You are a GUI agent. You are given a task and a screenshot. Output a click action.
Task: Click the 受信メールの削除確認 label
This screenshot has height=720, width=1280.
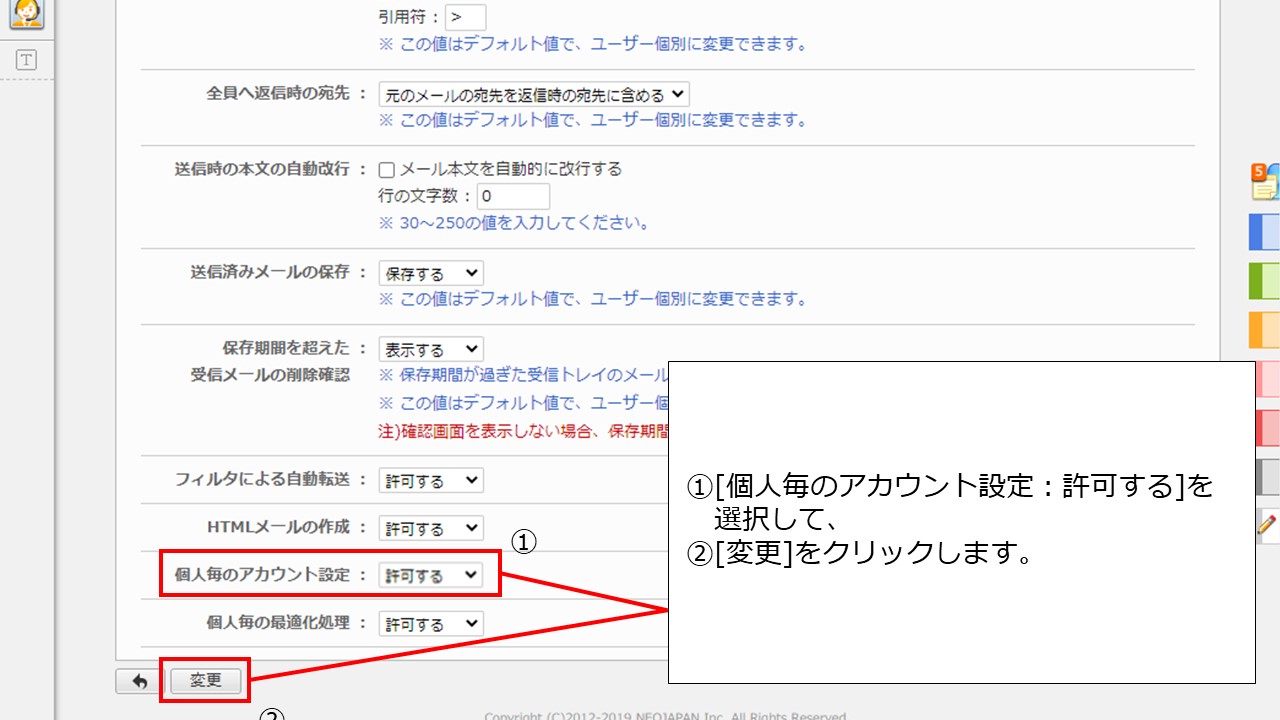[270, 374]
